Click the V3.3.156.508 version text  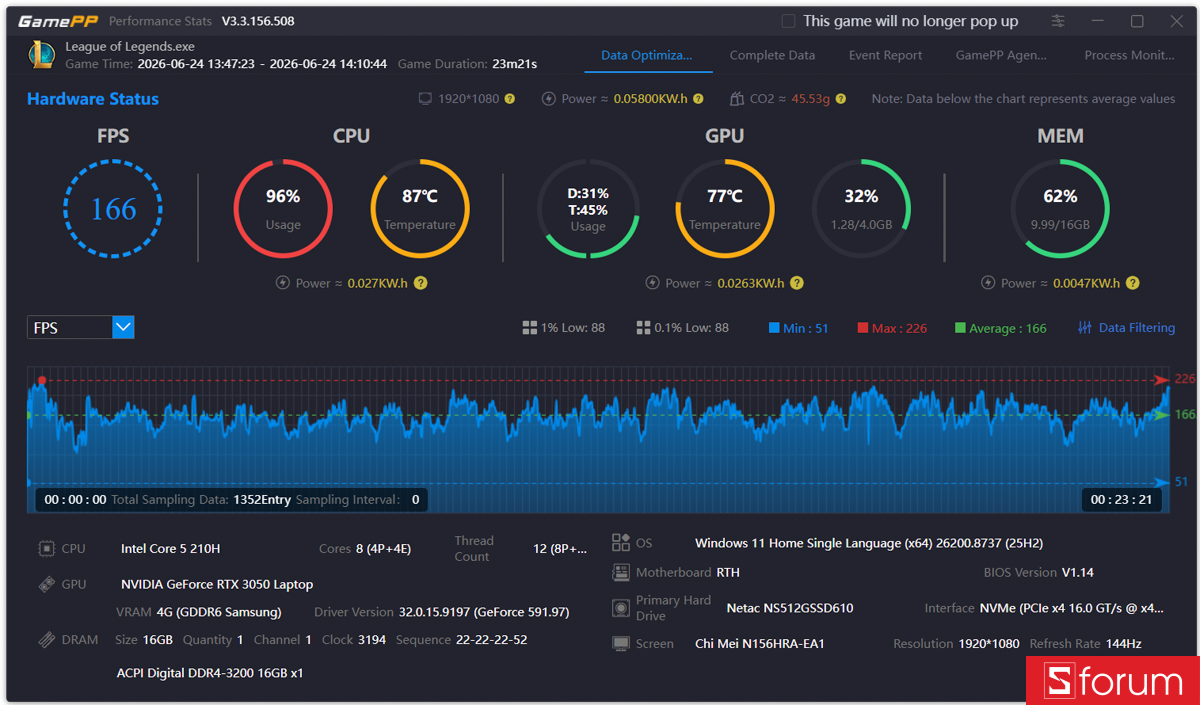click(x=258, y=21)
